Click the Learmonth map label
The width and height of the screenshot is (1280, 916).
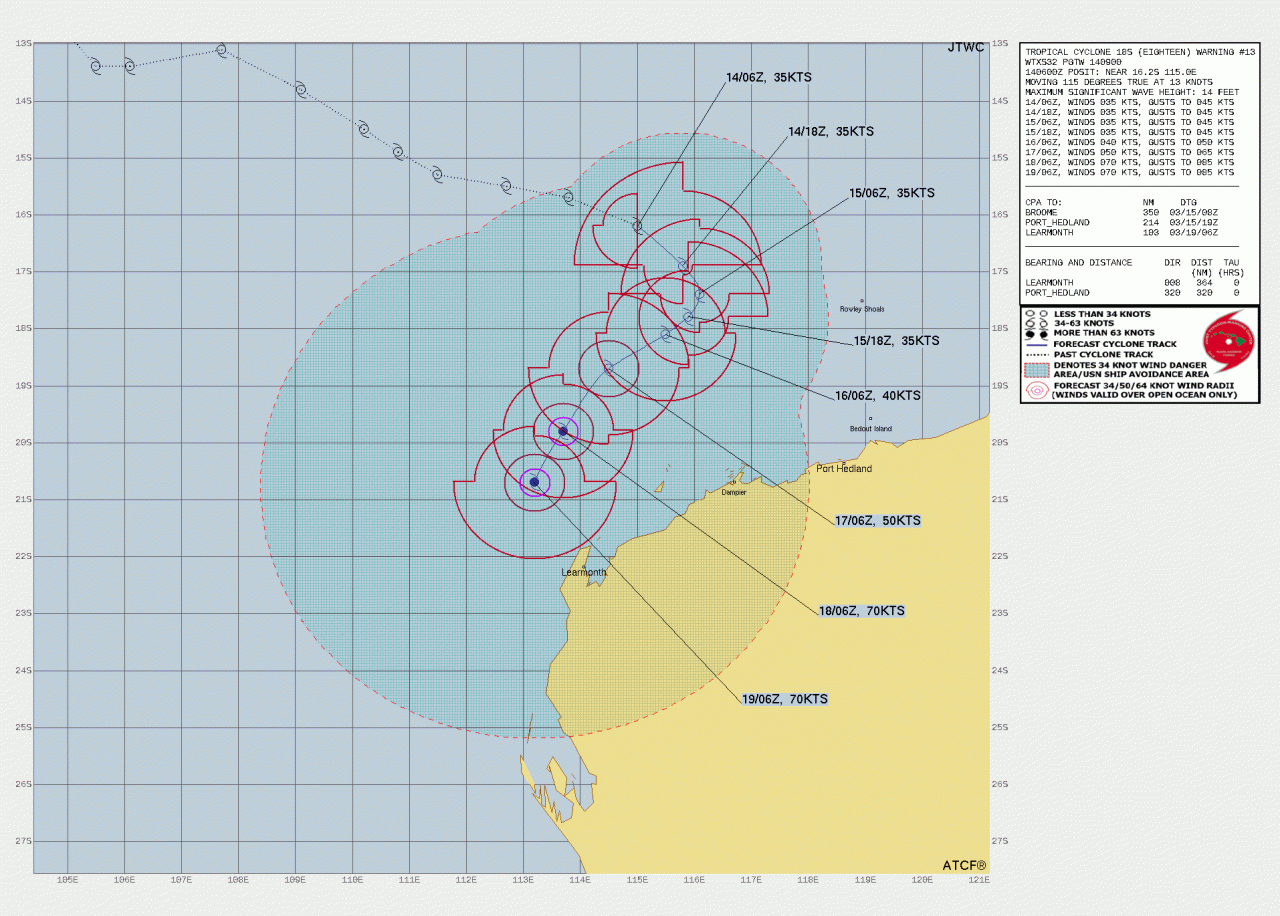[x=583, y=573]
